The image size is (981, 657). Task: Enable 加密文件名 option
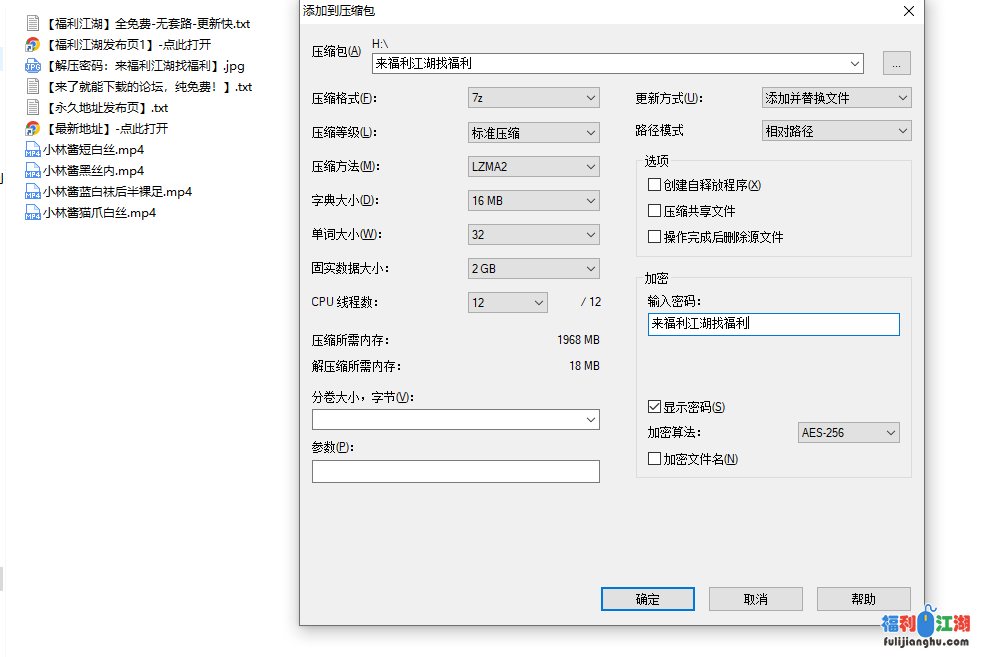[655, 458]
